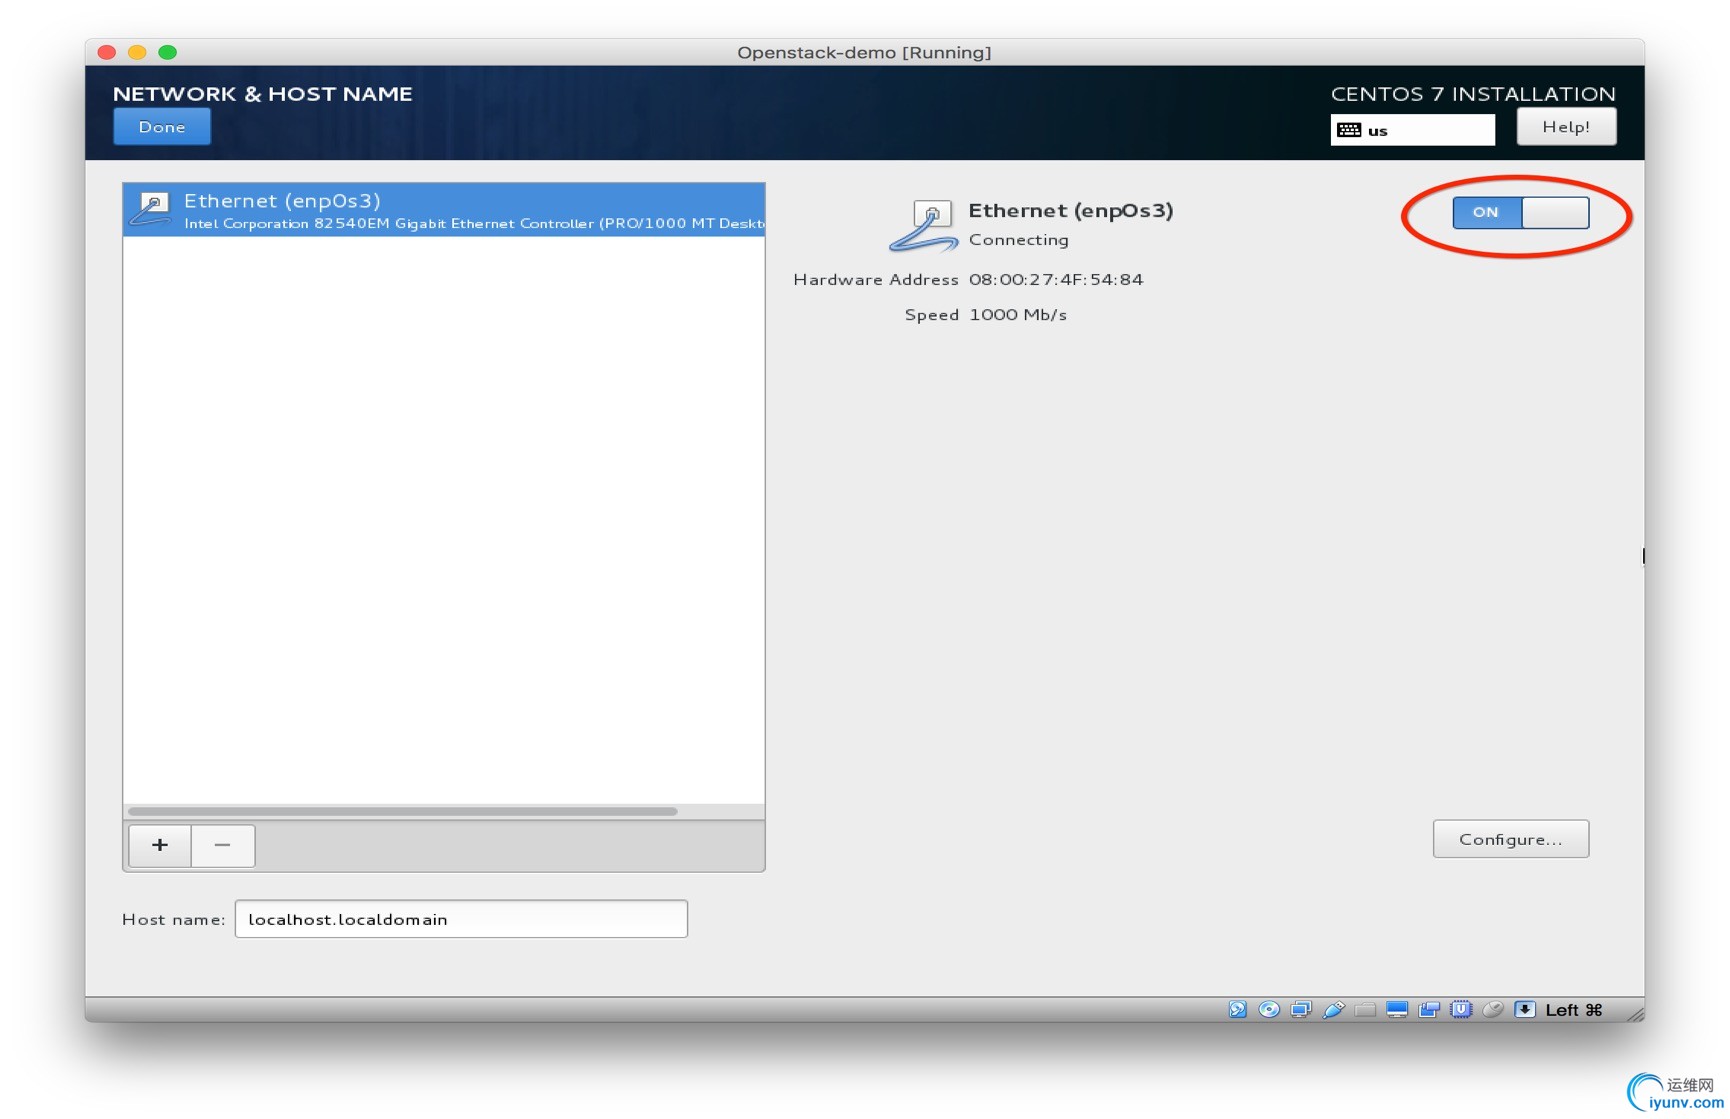Select Ethernet (enp0s3) in the device list

[x=444, y=210]
